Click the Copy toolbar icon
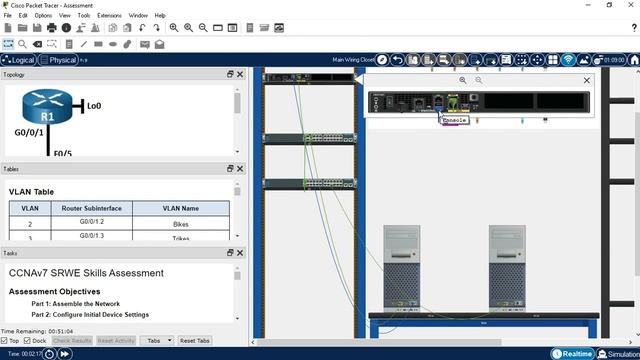 pos(113,28)
